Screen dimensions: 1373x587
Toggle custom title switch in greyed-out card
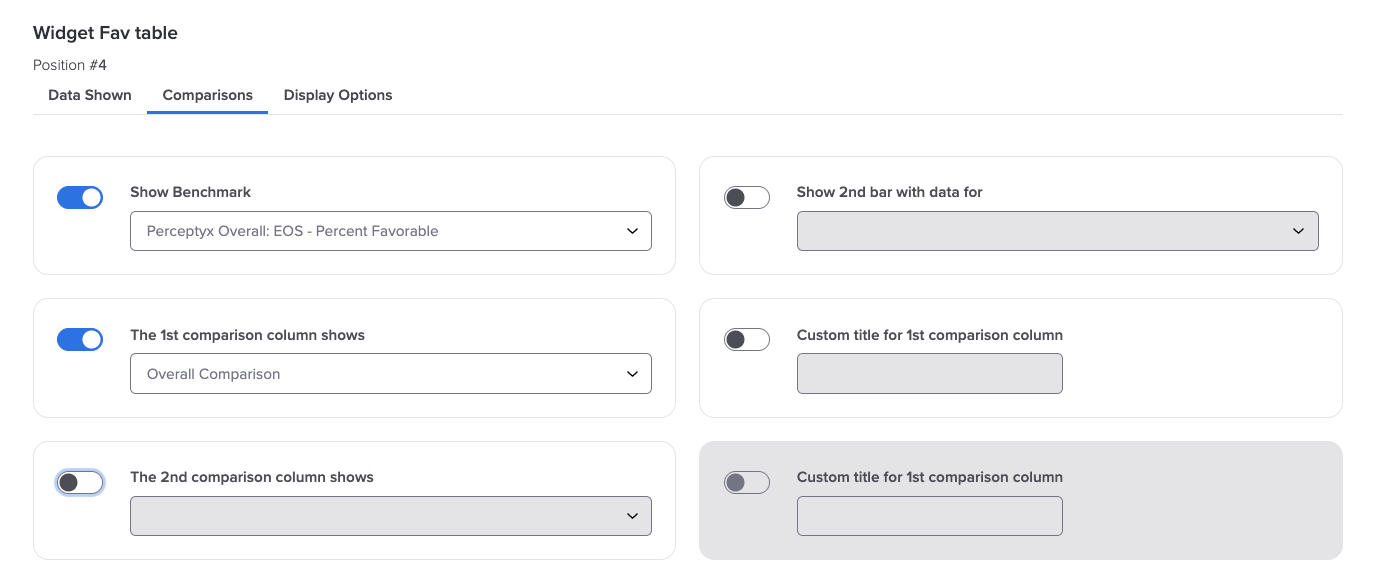[746, 483]
